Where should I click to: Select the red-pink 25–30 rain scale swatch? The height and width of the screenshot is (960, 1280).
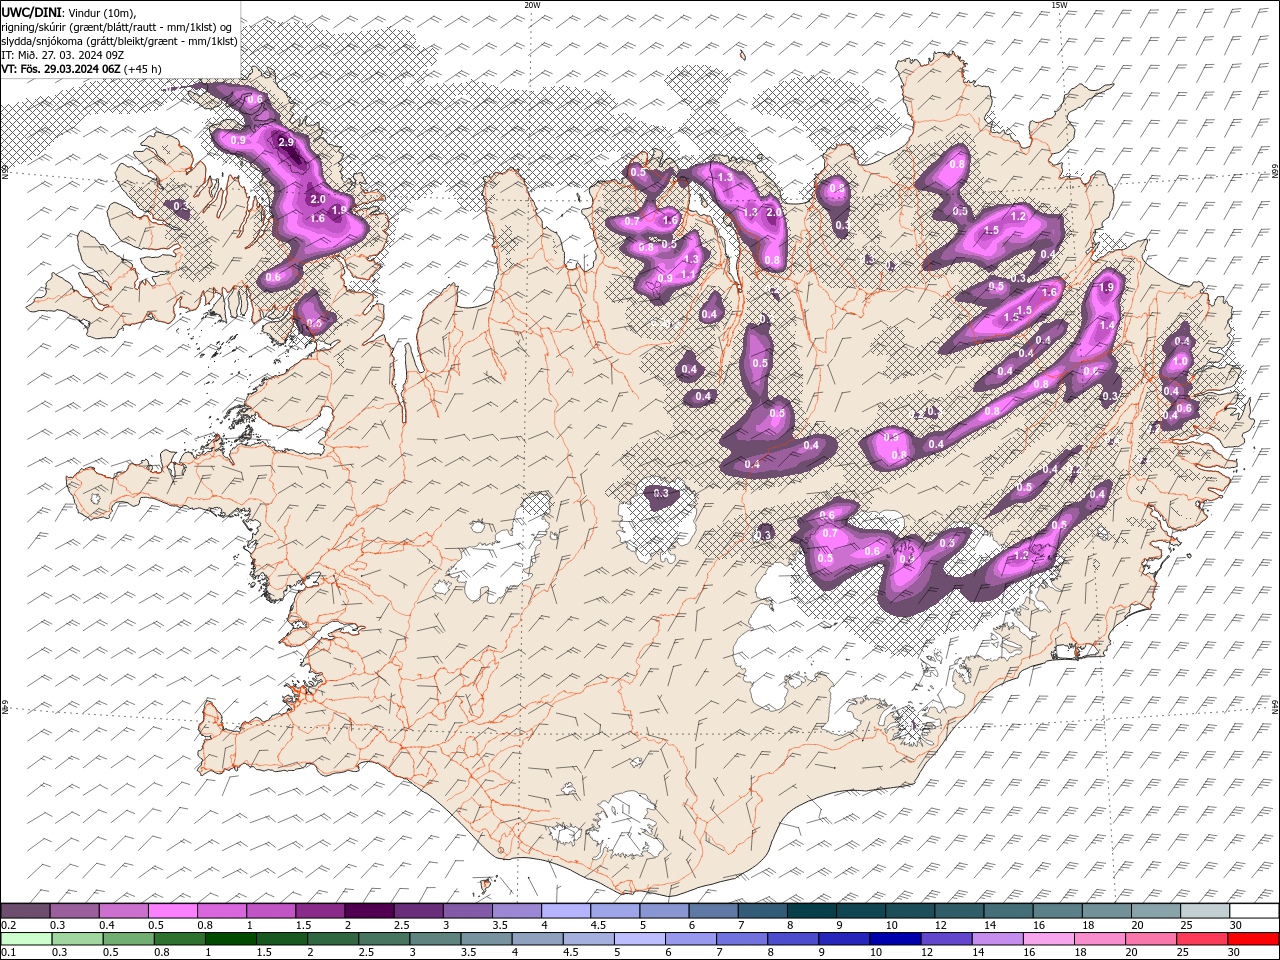coord(1203,939)
